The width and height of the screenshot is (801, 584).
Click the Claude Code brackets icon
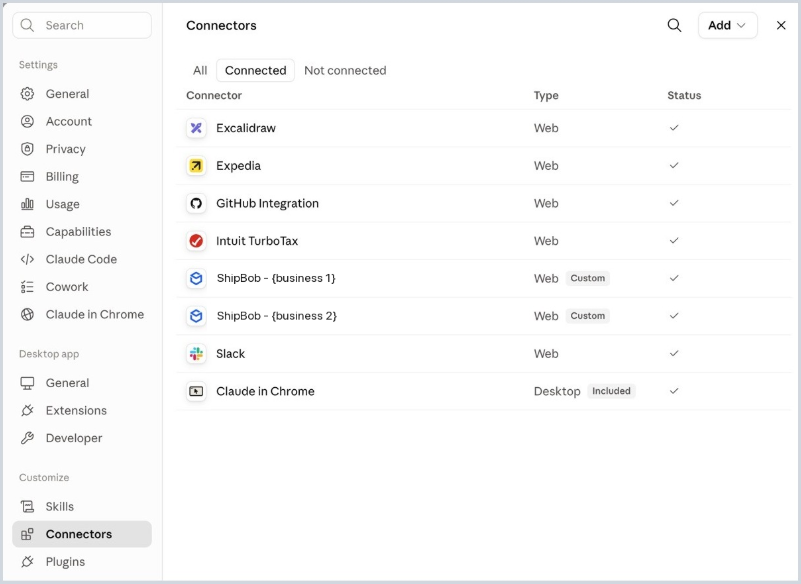click(27, 259)
